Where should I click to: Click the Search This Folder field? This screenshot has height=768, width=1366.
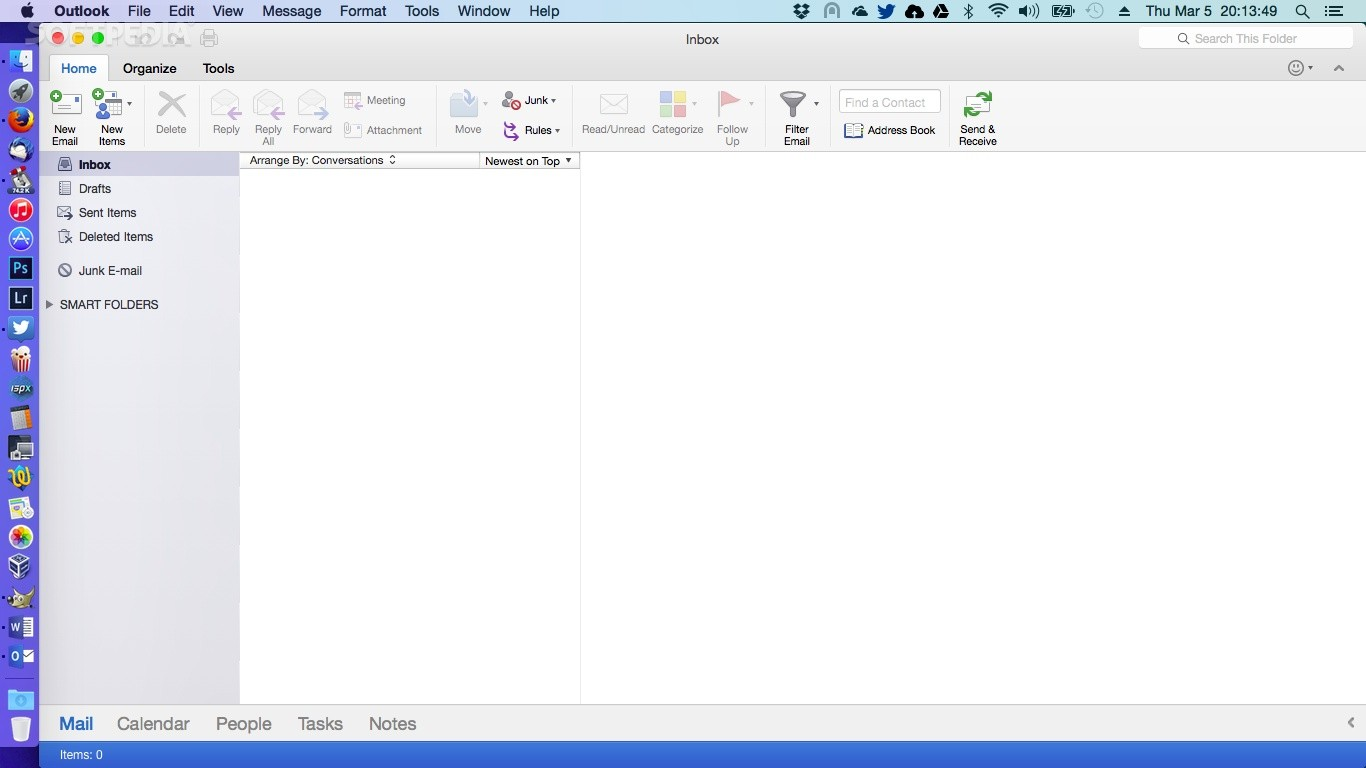pyautogui.click(x=1246, y=38)
